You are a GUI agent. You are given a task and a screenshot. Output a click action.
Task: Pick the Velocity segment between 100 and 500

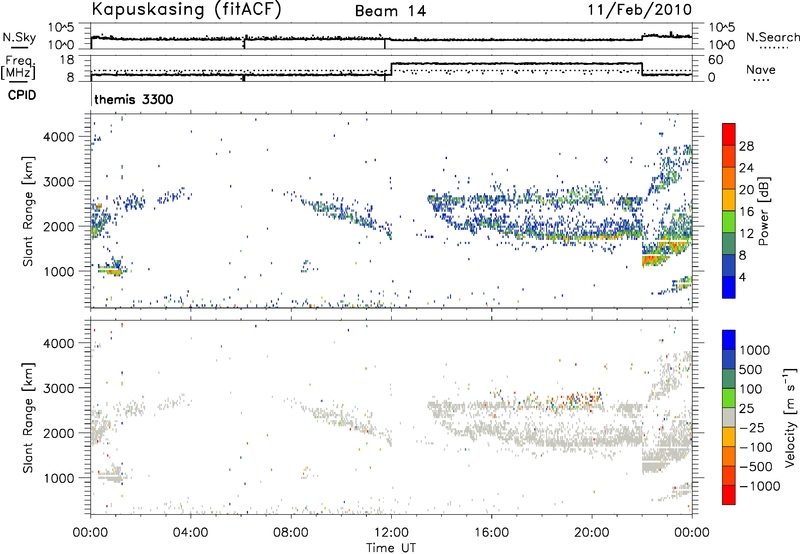tap(729, 379)
